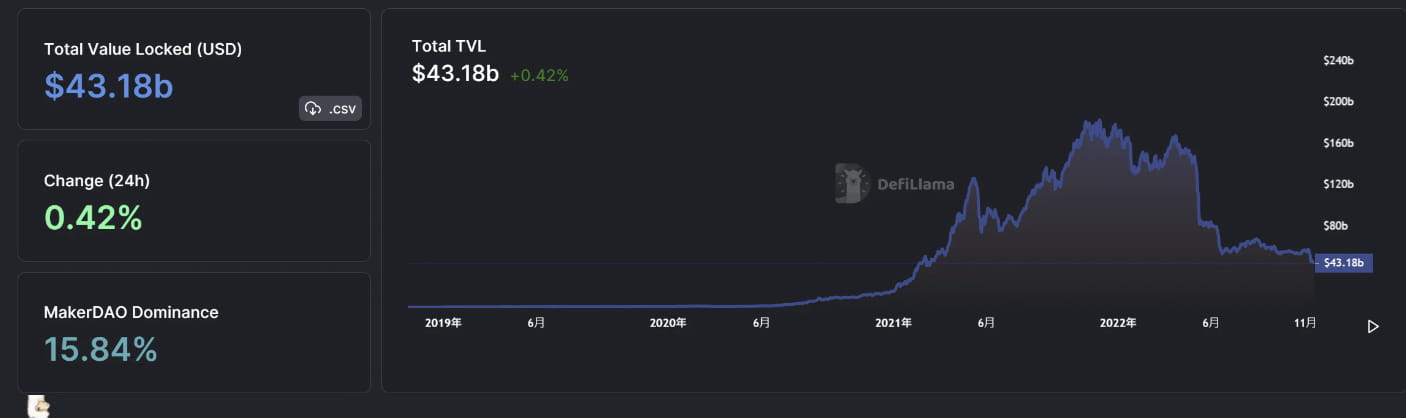Screen dimensions: 1406x418
Task: Click the small avatar icon at bottom-left
Action: coord(38,407)
